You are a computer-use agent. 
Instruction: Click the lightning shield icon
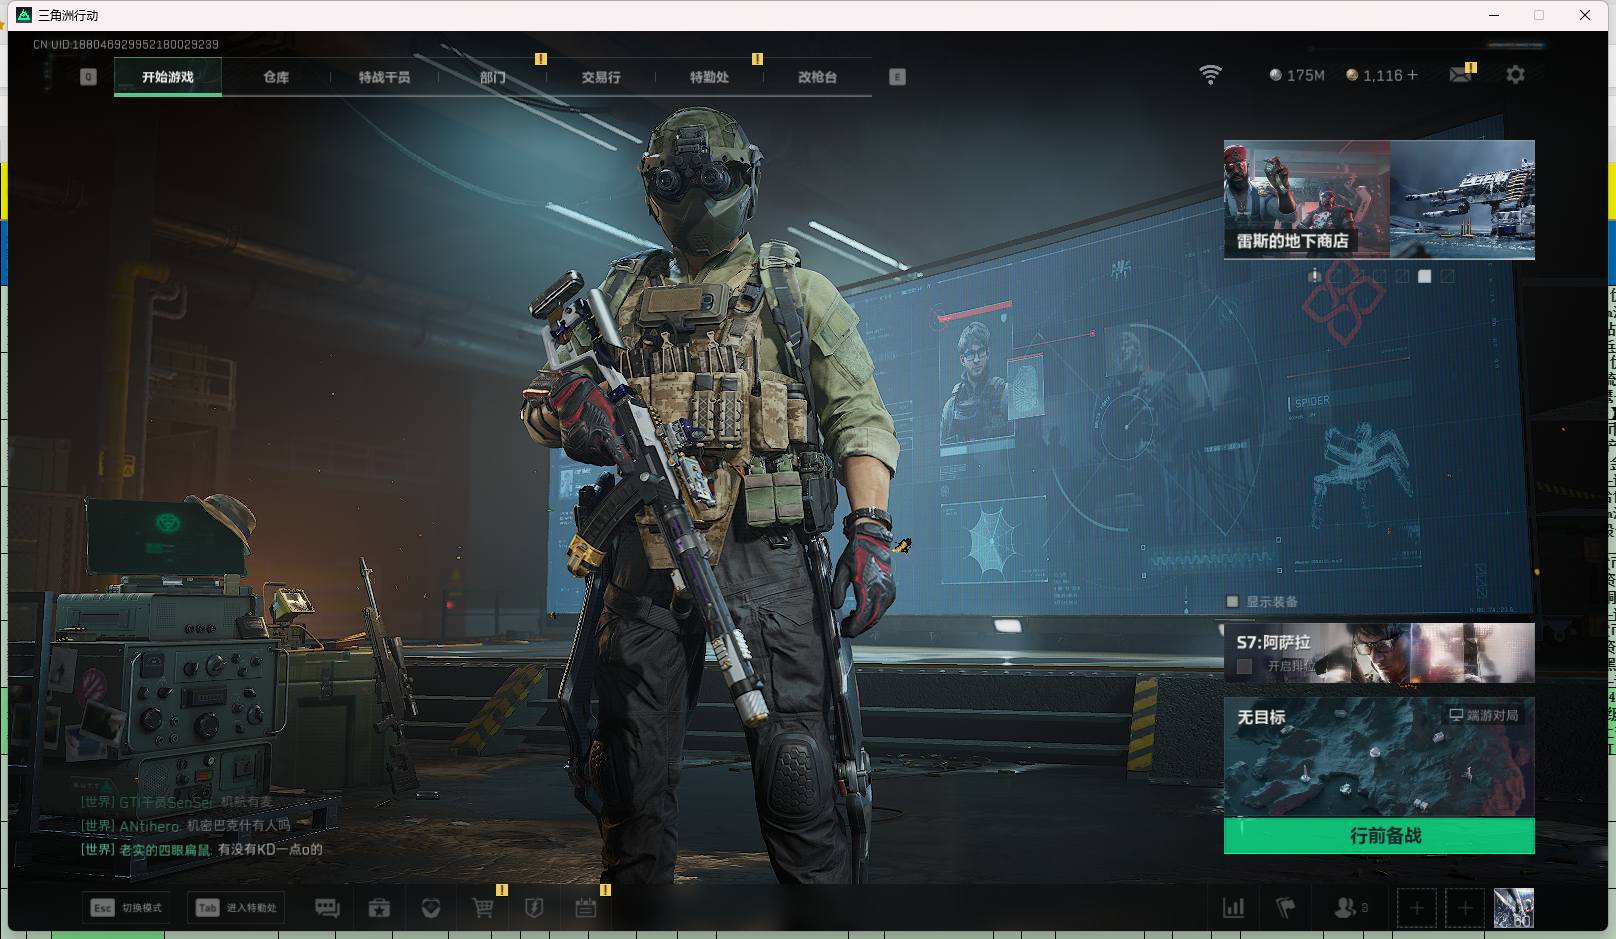(534, 908)
